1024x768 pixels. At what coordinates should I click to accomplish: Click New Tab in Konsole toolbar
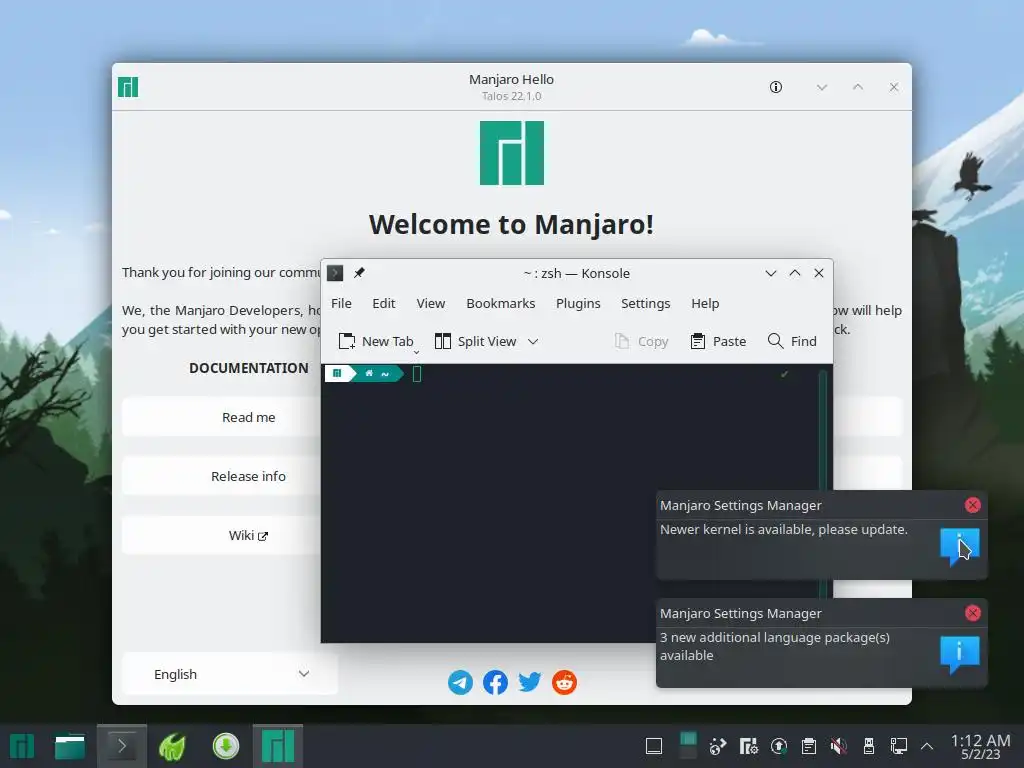376,342
